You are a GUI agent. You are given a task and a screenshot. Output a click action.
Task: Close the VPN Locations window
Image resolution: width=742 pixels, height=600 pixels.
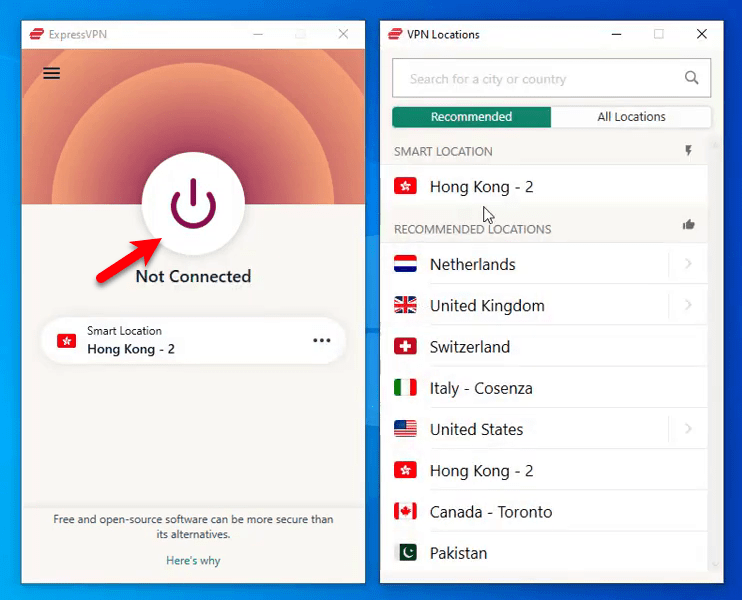coord(702,34)
